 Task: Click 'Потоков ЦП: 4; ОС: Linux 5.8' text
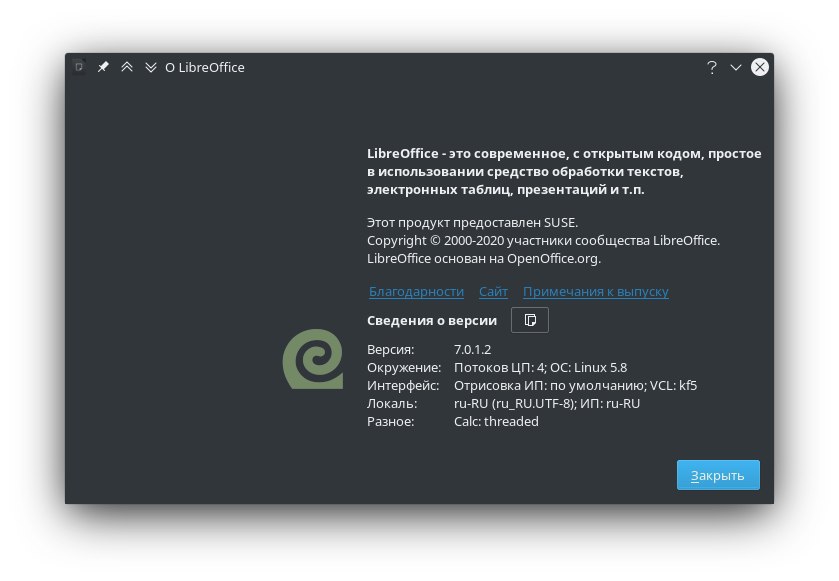point(540,368)
